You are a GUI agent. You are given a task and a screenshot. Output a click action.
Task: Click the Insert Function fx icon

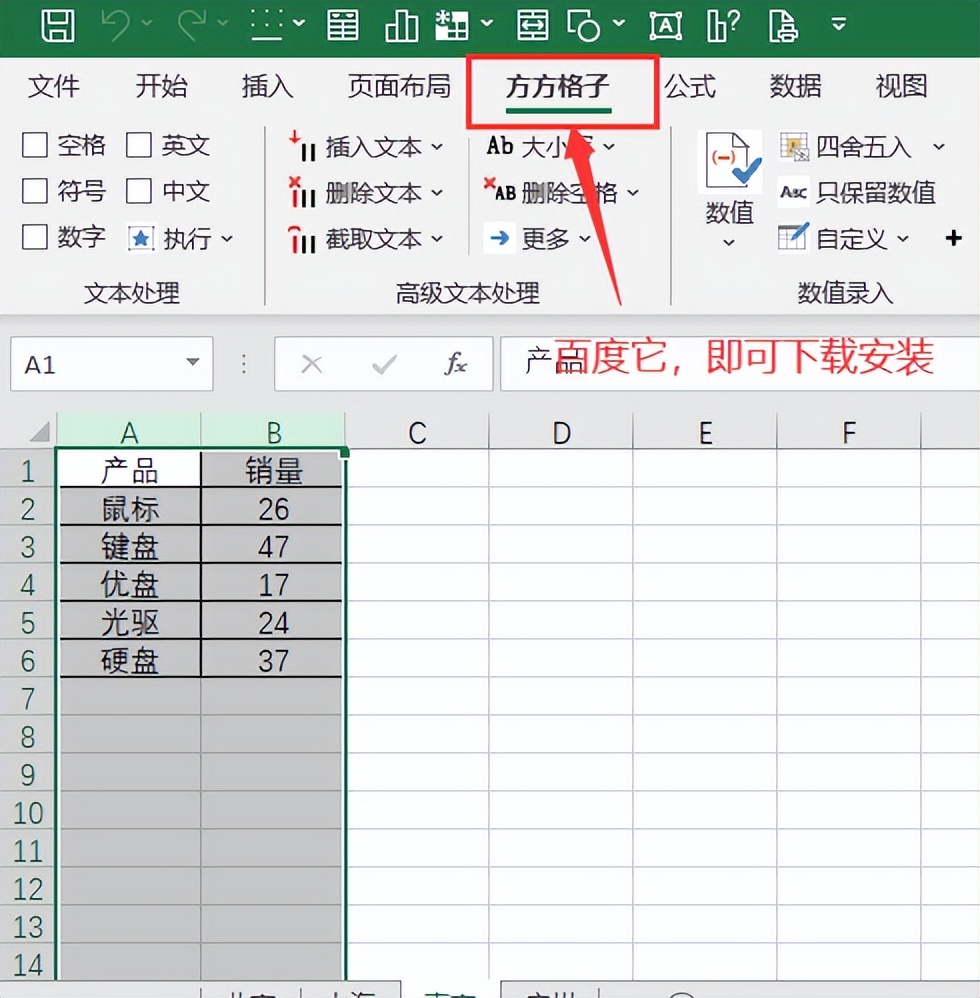click(456, 364)
